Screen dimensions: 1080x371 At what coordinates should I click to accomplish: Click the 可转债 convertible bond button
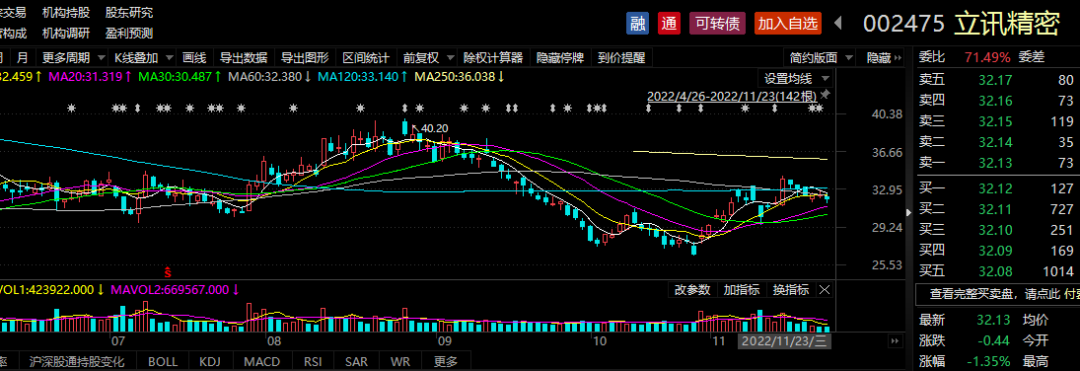[717, 23]
